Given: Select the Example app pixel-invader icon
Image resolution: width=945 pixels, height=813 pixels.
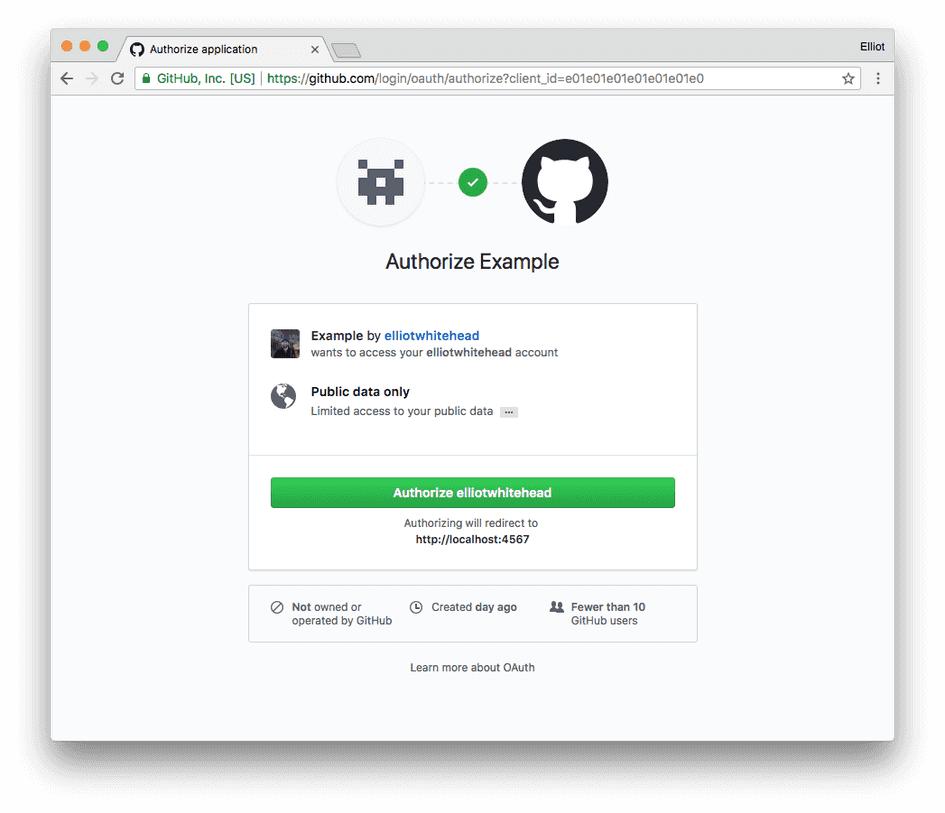Looking at the screenshot, I should (x=380, y=182).
